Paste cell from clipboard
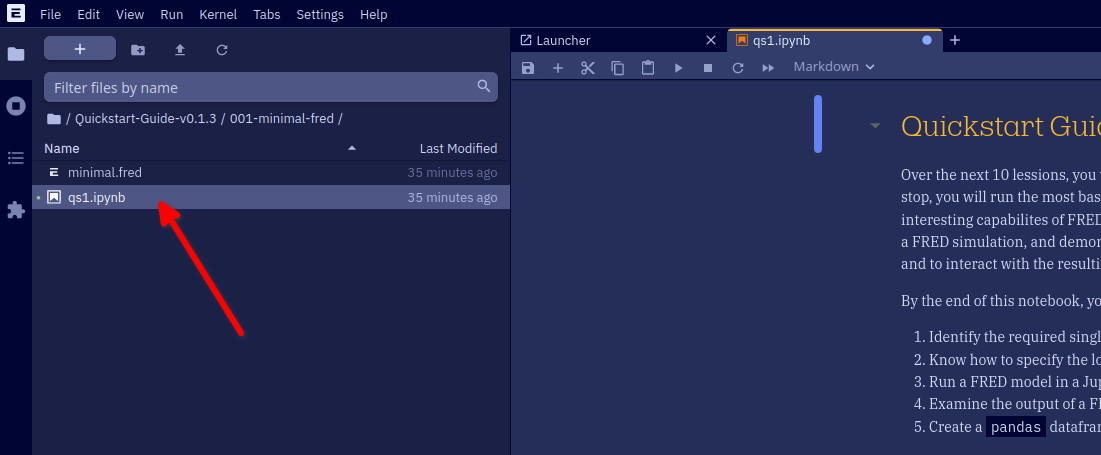The width and height of the screenshot is (1101, 455). click(648, 67)
